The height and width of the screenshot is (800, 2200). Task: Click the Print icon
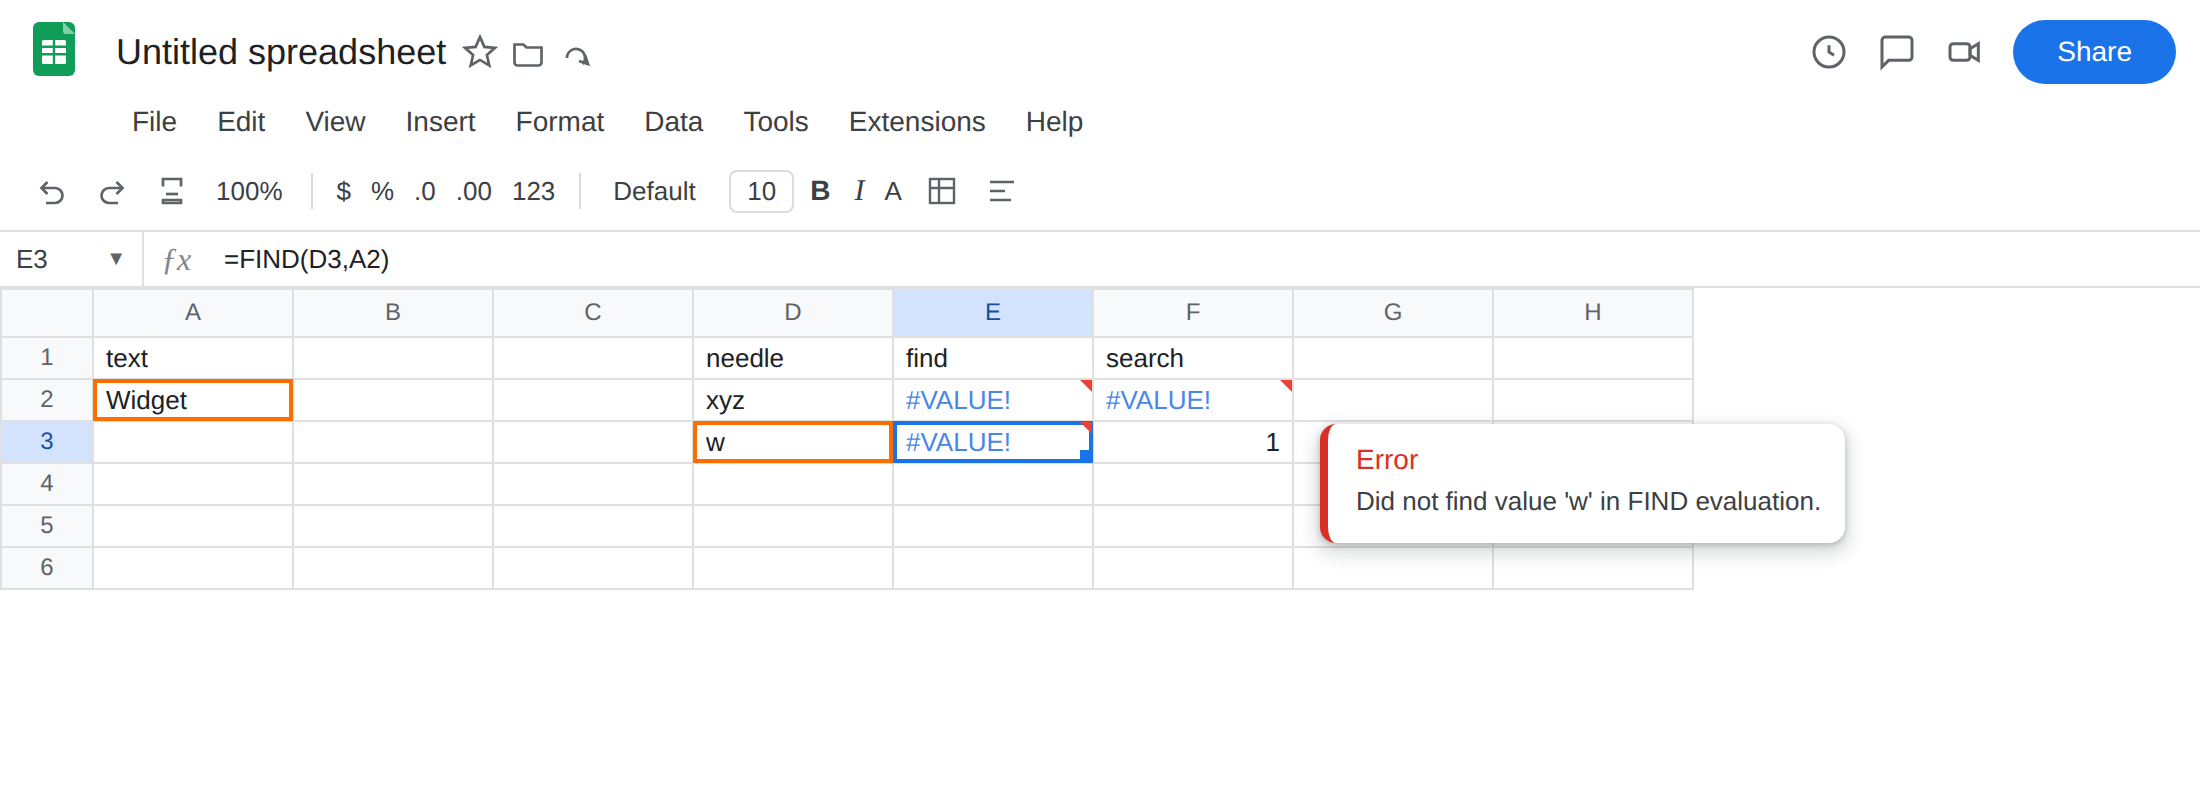pos(172,191)
